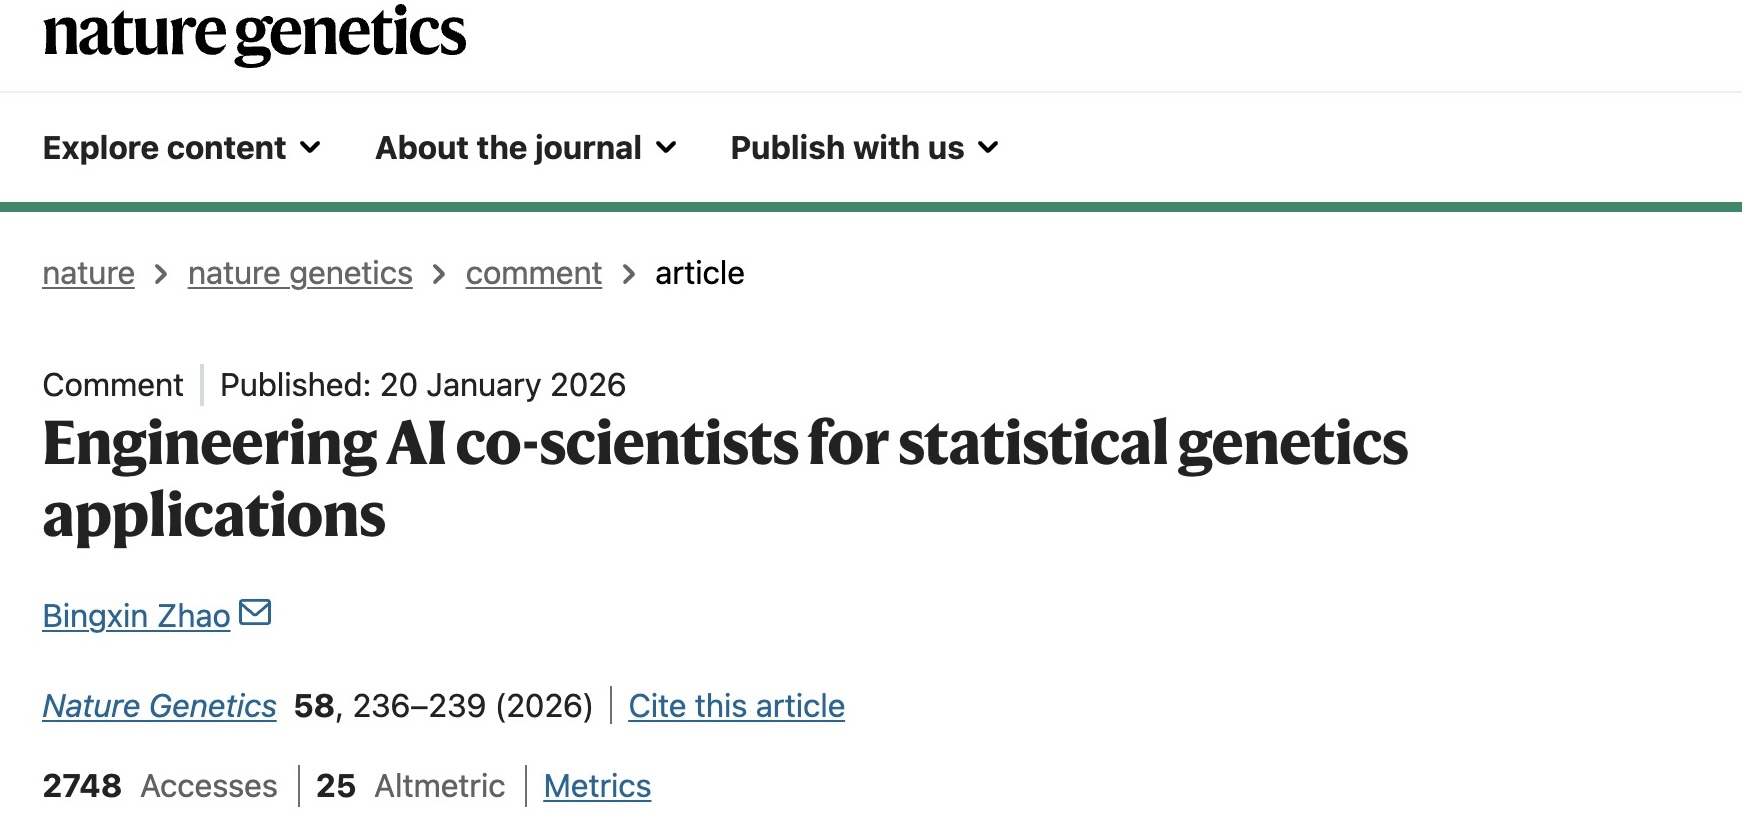Navigate to nature genetics via breadcrumb
The height and width of the screenshot is (840, 1742).
coord(299,273)
